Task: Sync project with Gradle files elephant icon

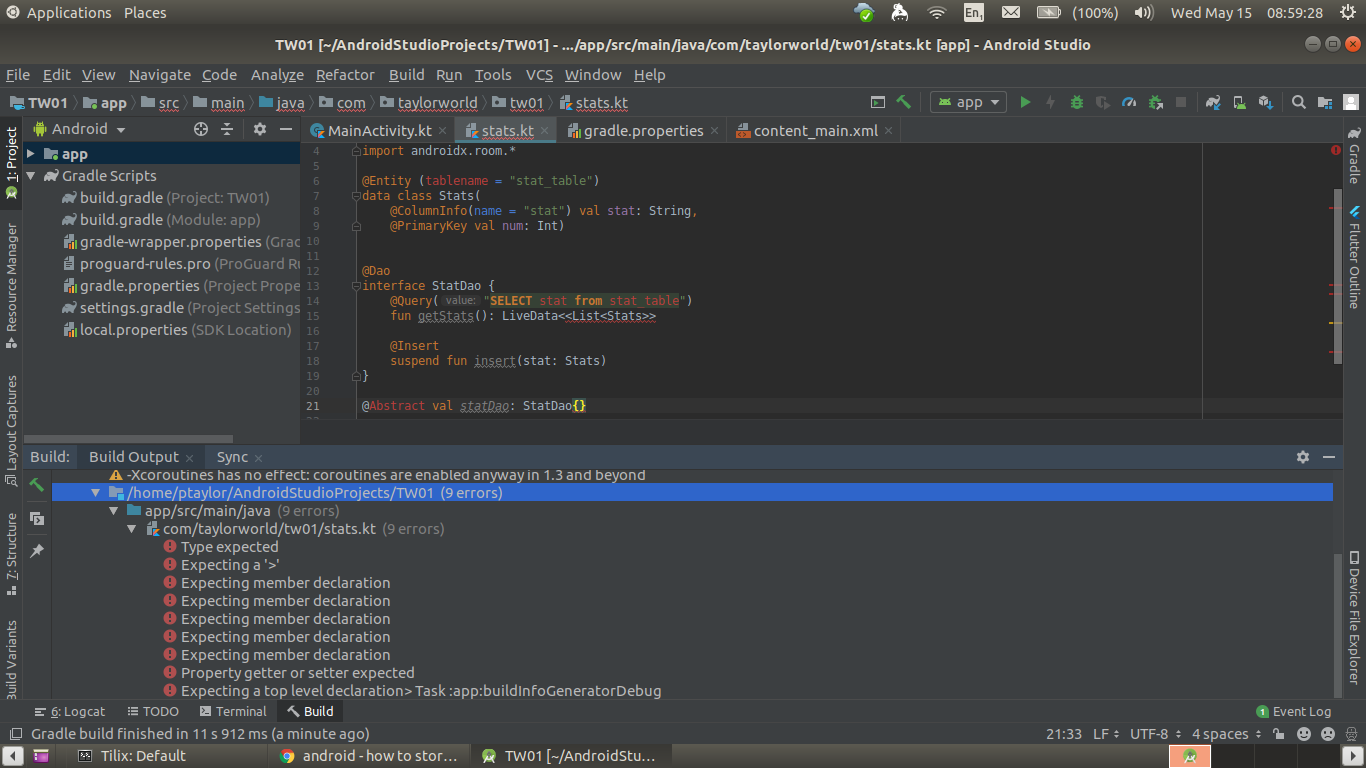Action: 1213,102
